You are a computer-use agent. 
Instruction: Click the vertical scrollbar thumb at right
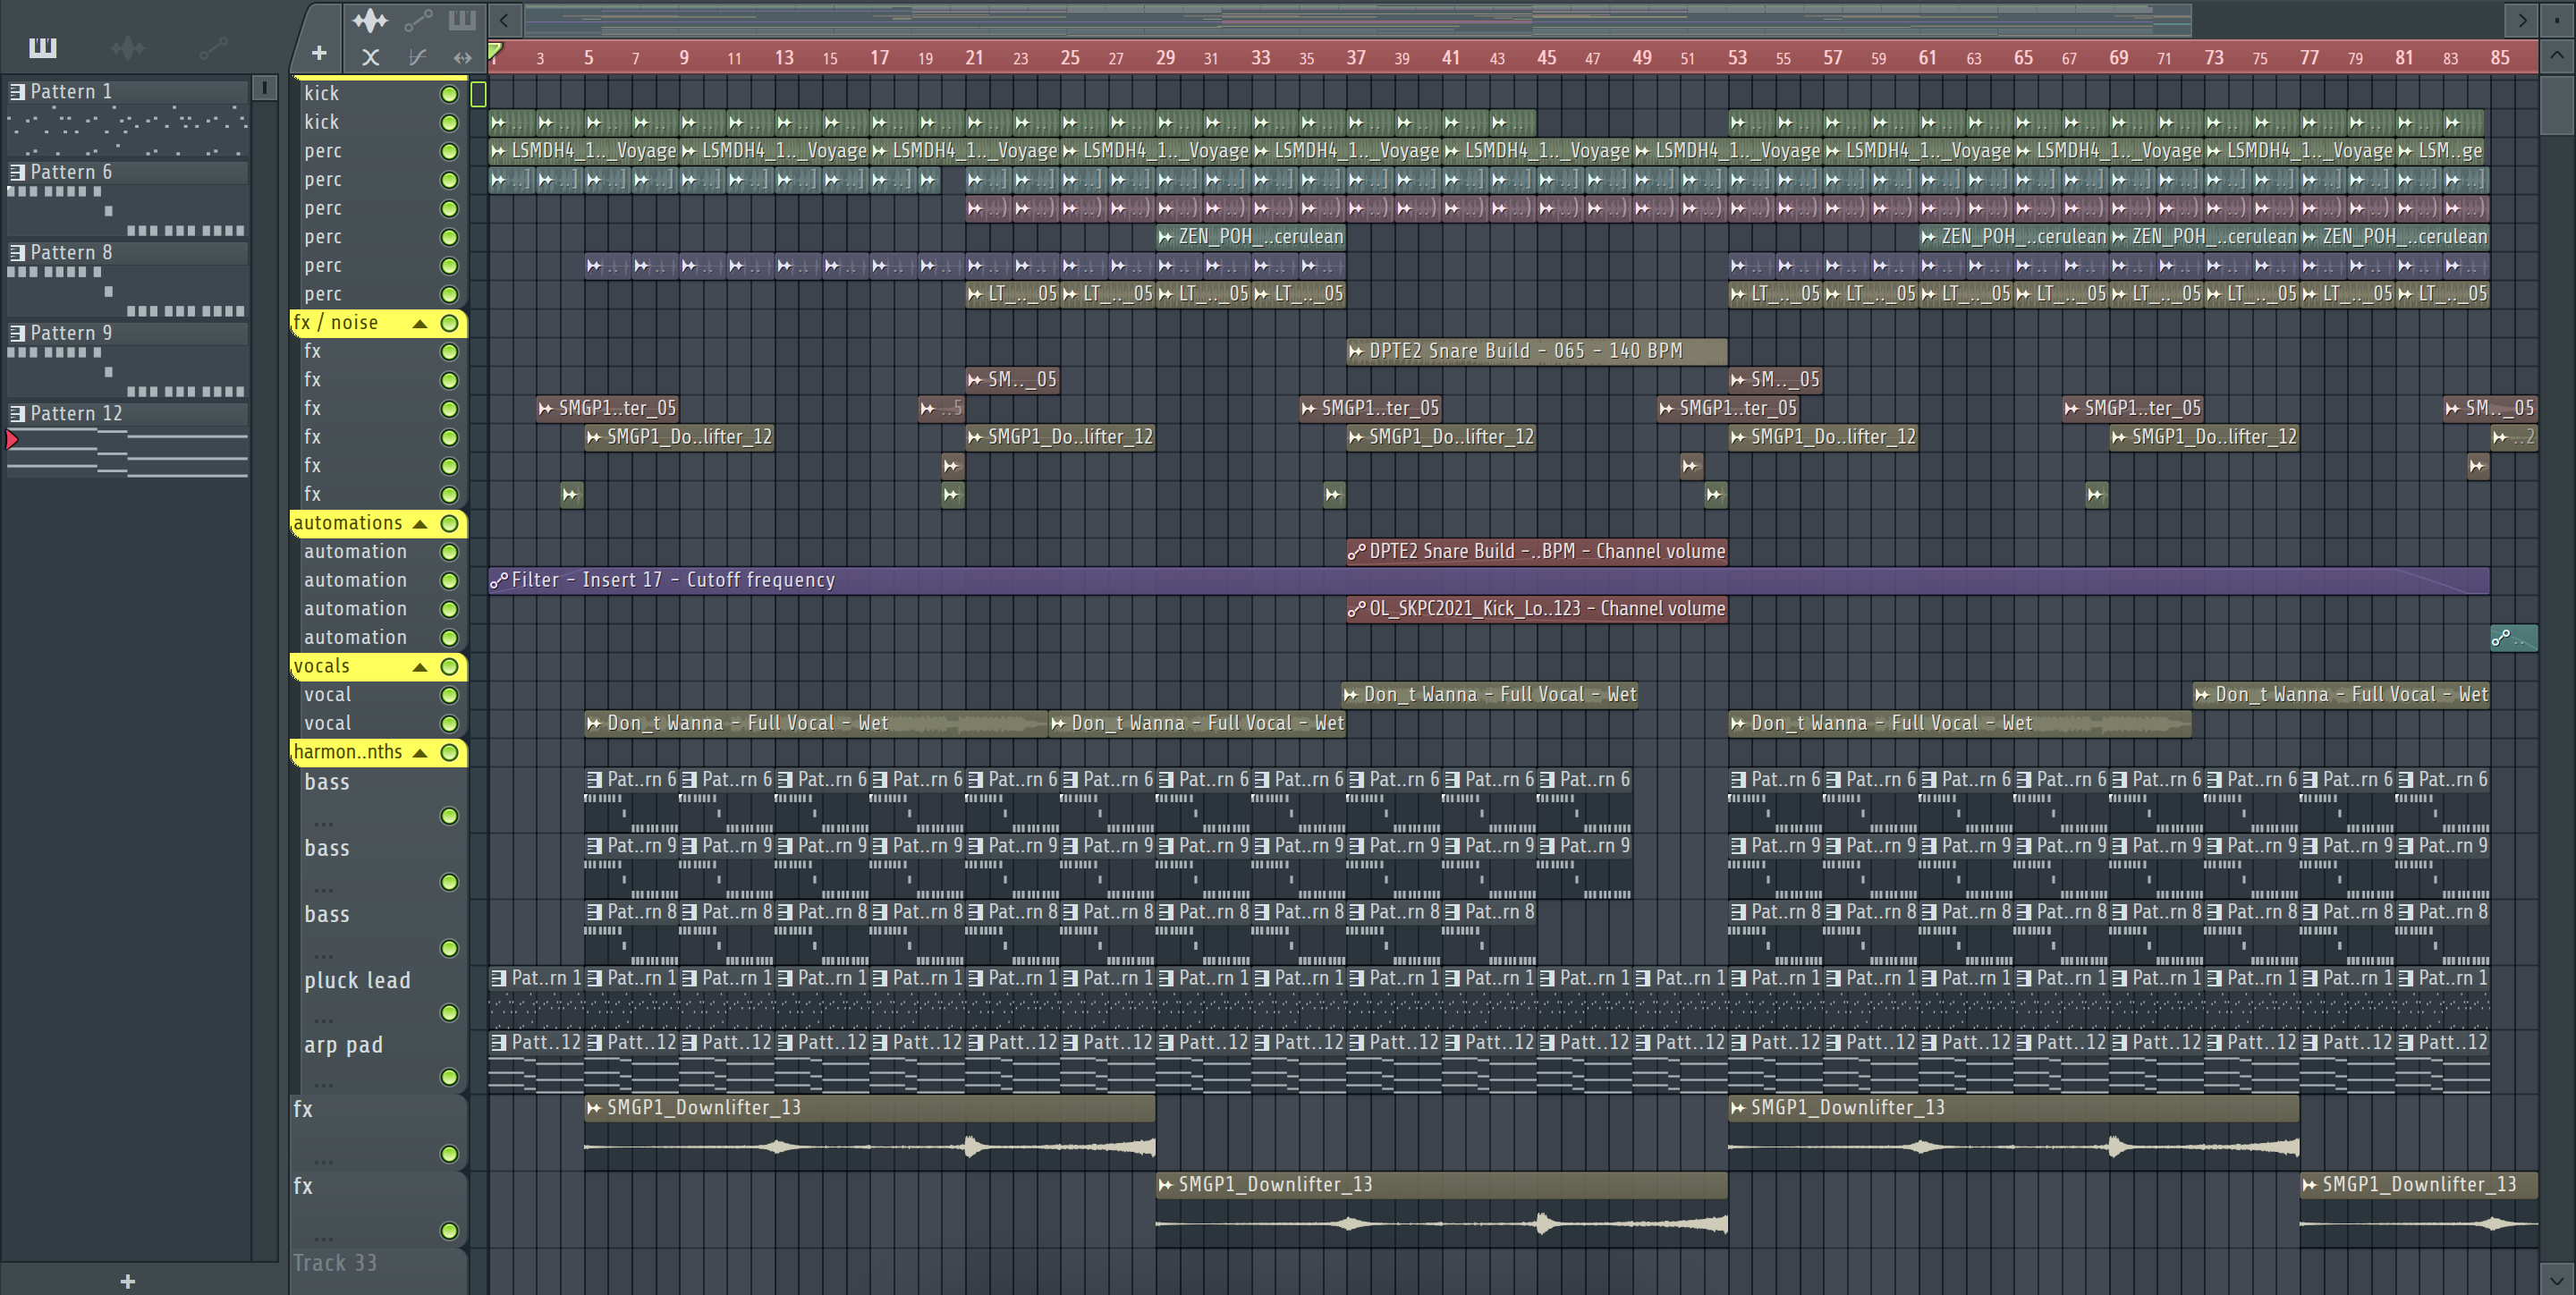[x=2558, y=105]
